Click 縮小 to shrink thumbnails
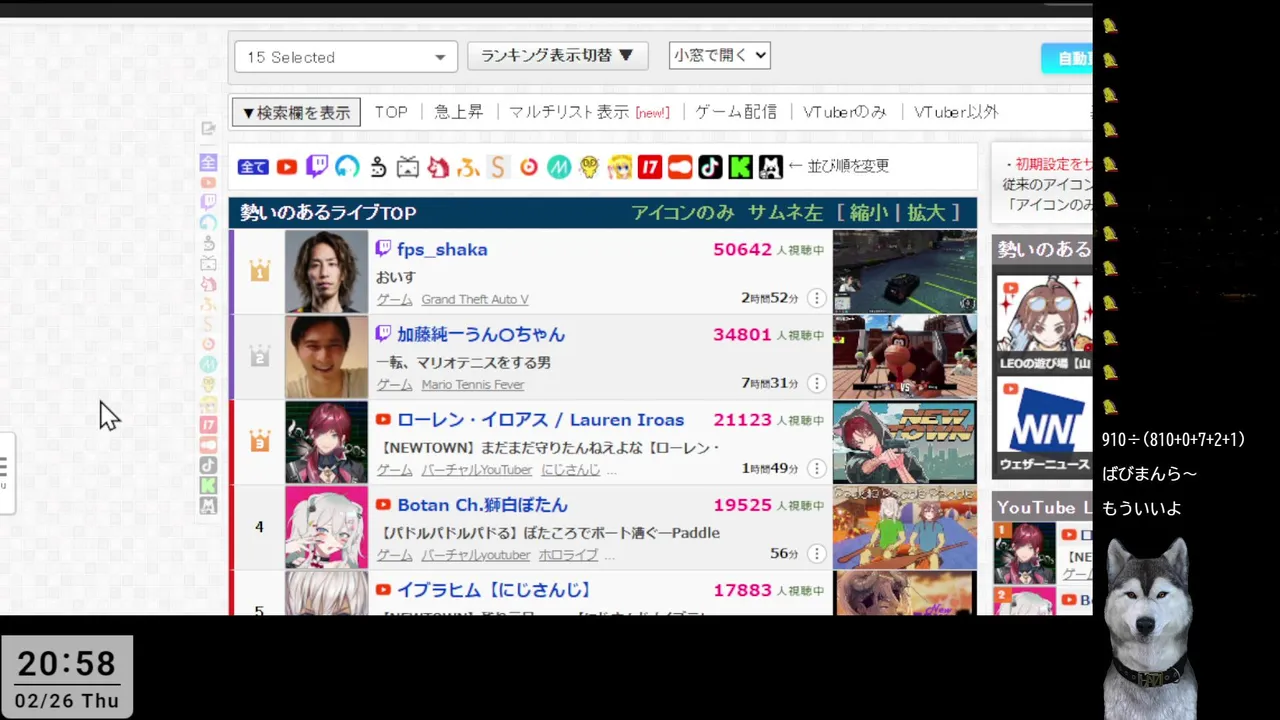The height and width of the screenshot is (720, 1280). point(869,213)
